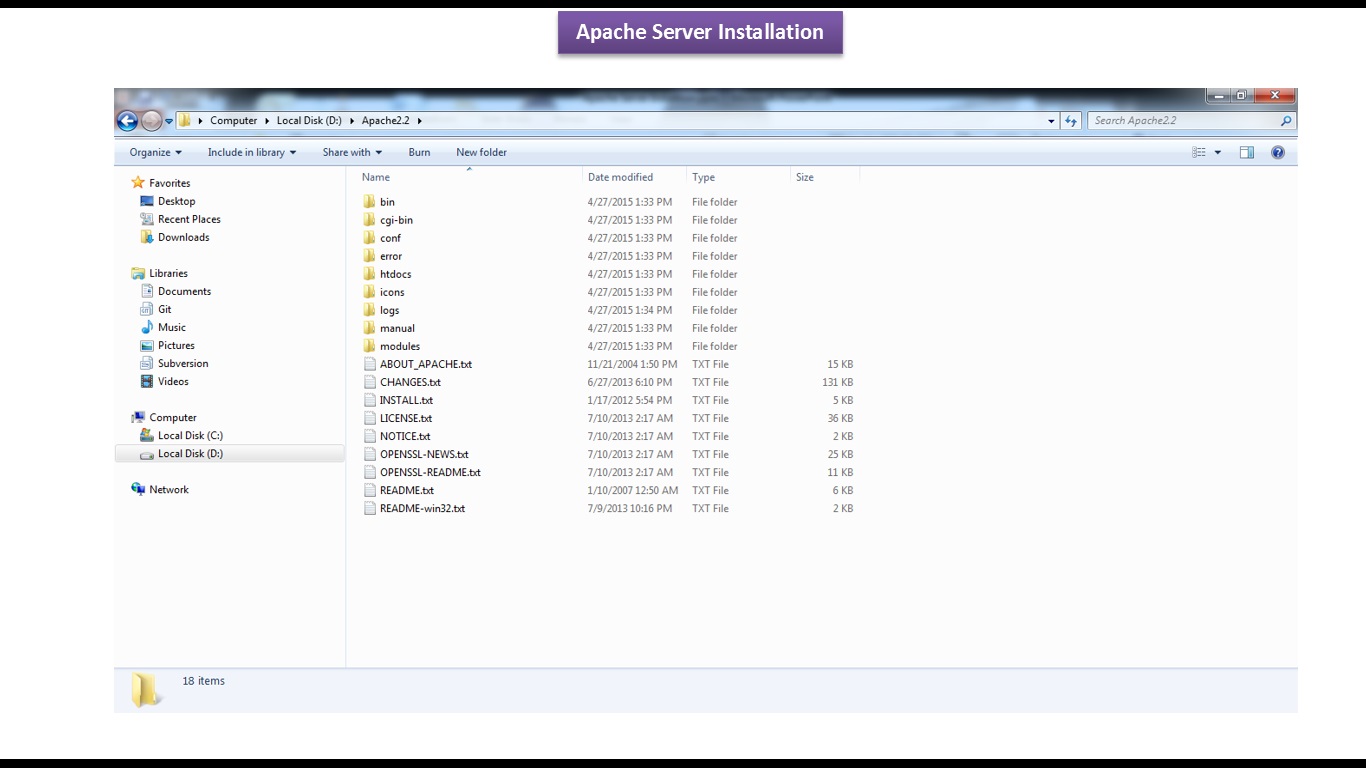This screenshot has height=768, width=1366.
Task: Select the error folder icon
Action: pos(370,256)
